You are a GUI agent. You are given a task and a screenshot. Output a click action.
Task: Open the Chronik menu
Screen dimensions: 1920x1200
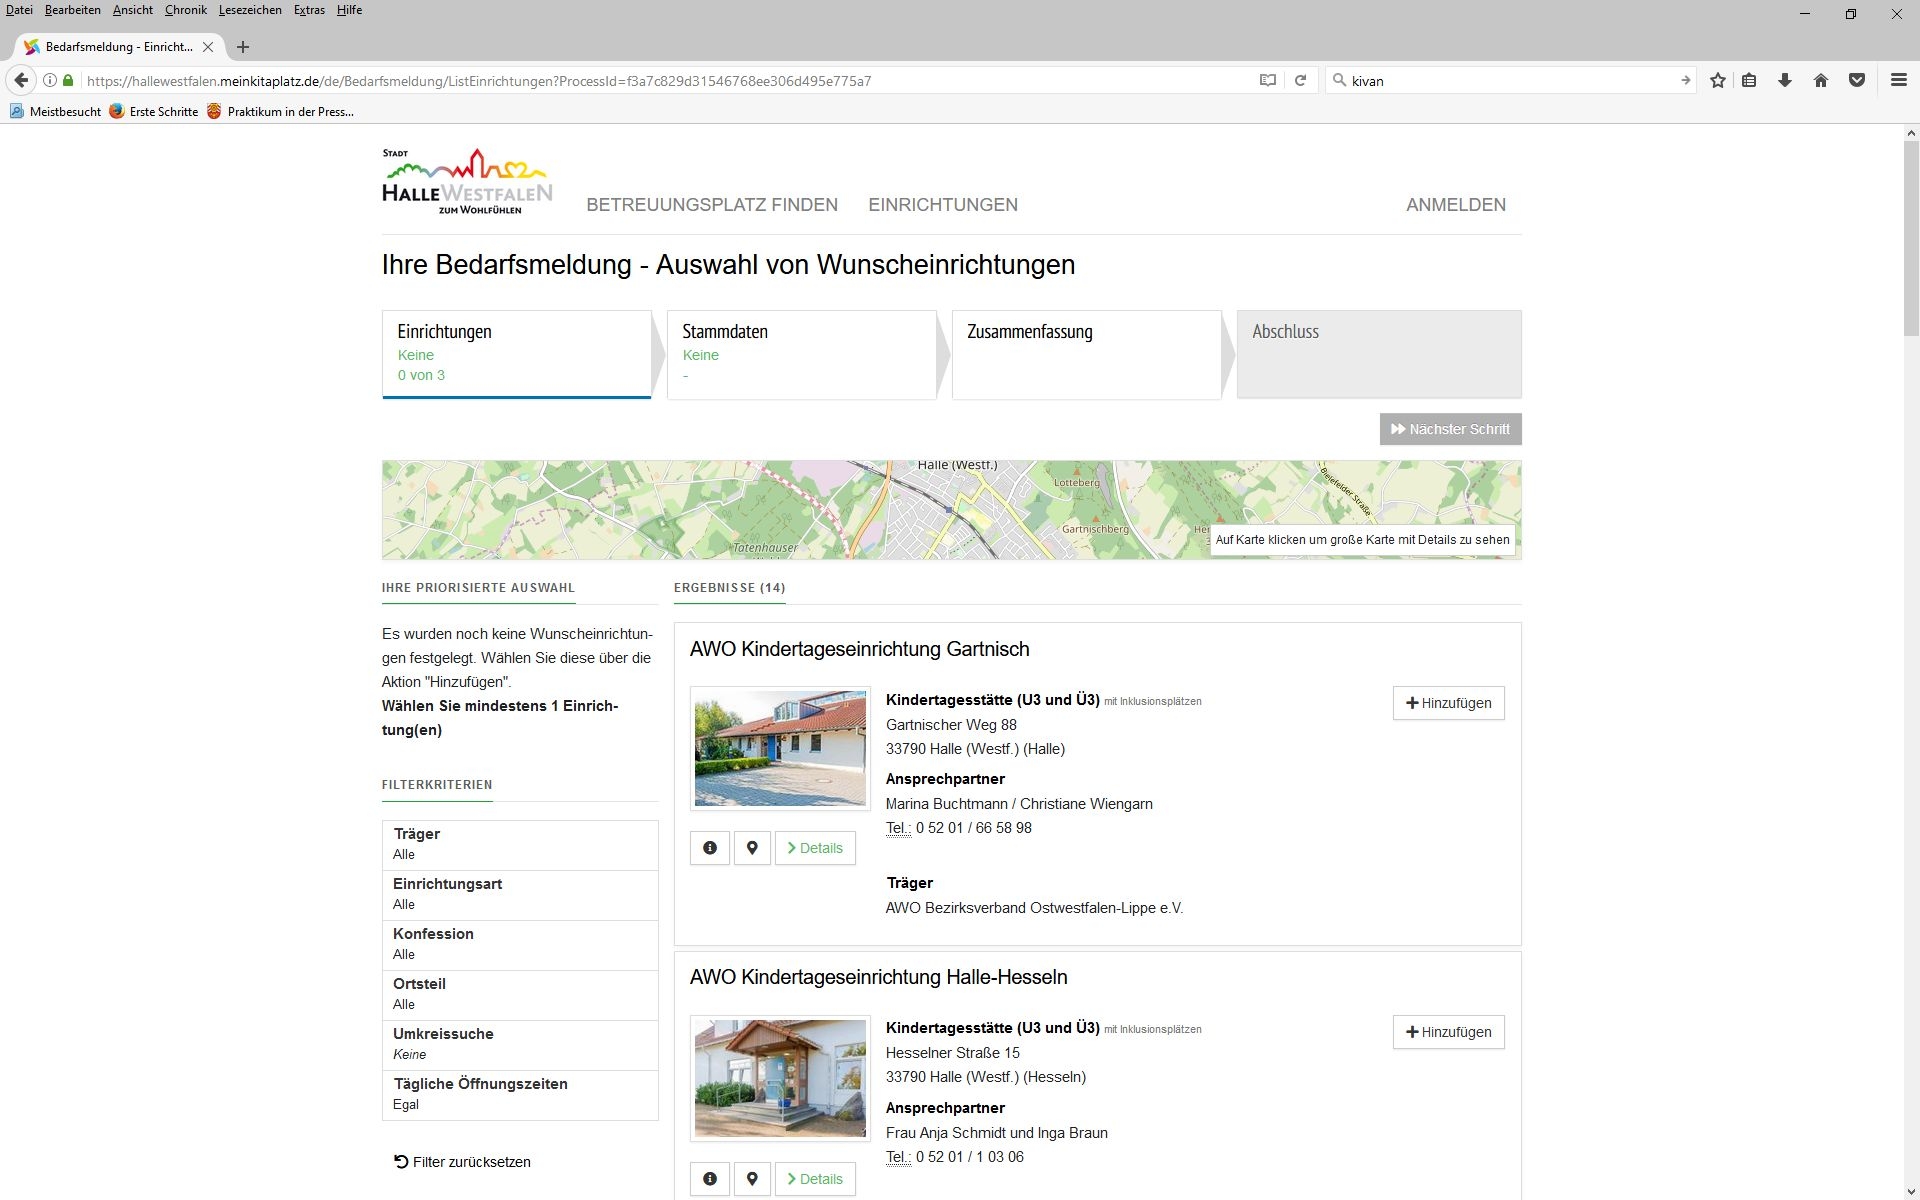(186, 10)
